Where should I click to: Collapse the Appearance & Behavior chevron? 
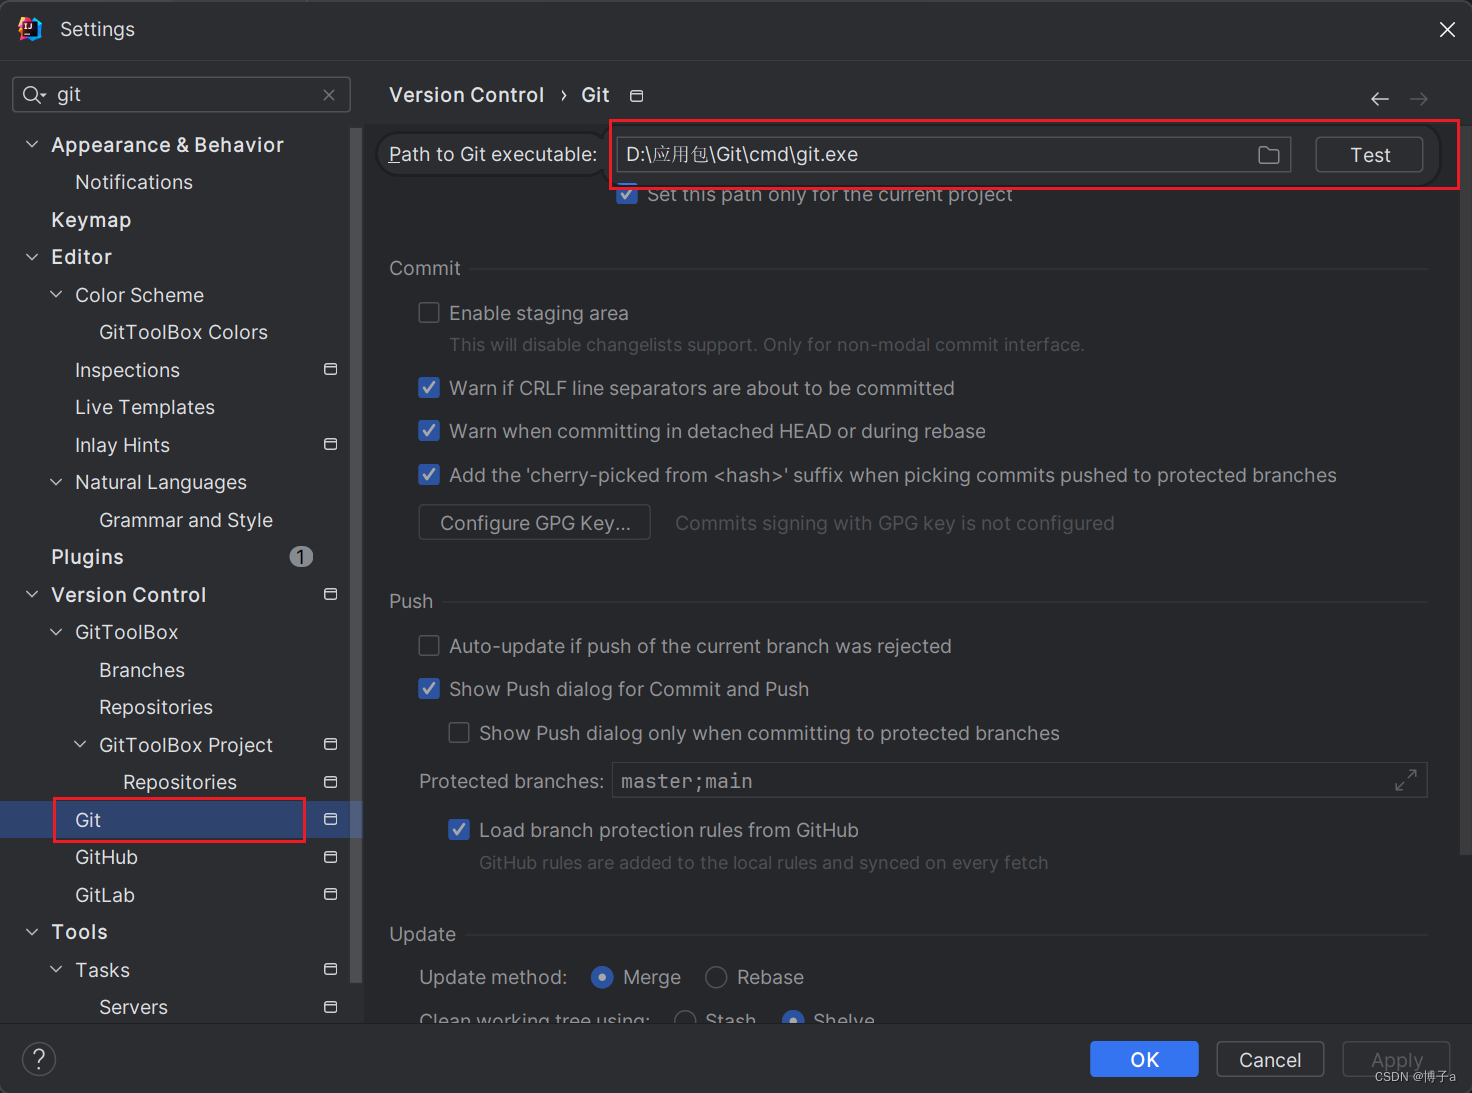[32, 145]
